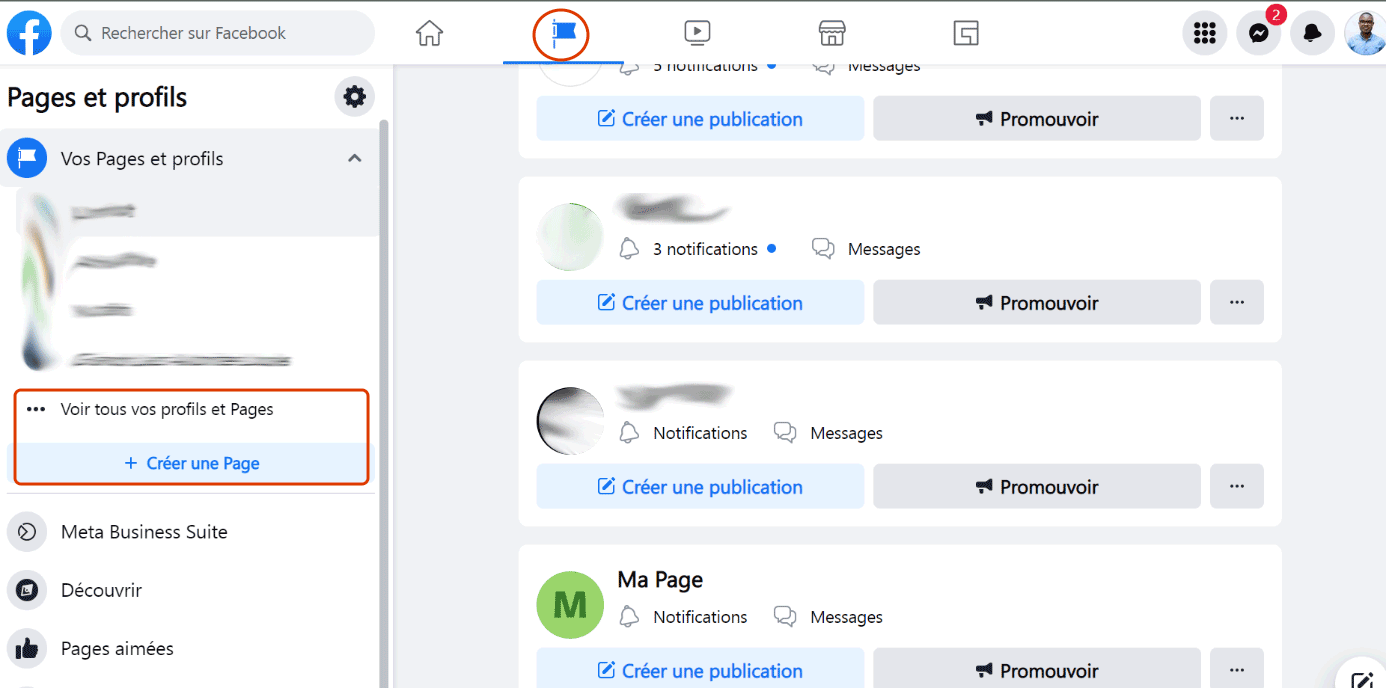1386x688 pixels.
Task: Open Découvrir in the sidebar
Action: pos(101,590)
